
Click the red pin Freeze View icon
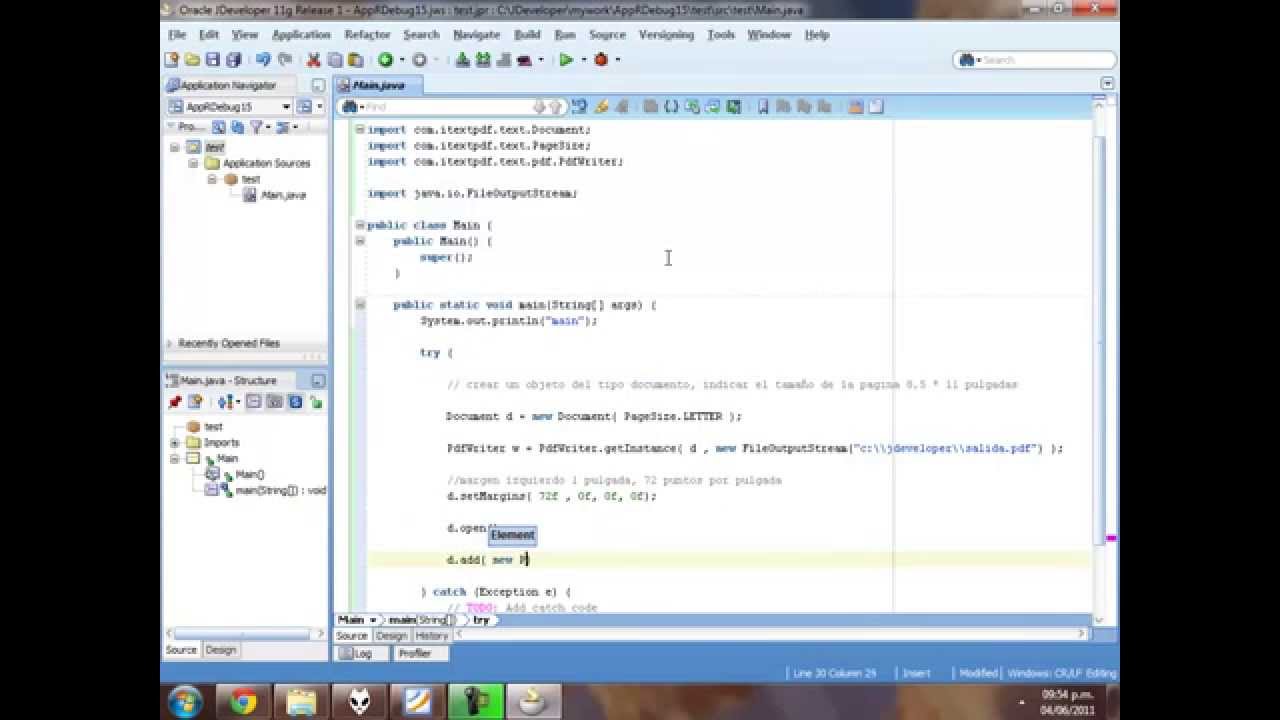175,402
